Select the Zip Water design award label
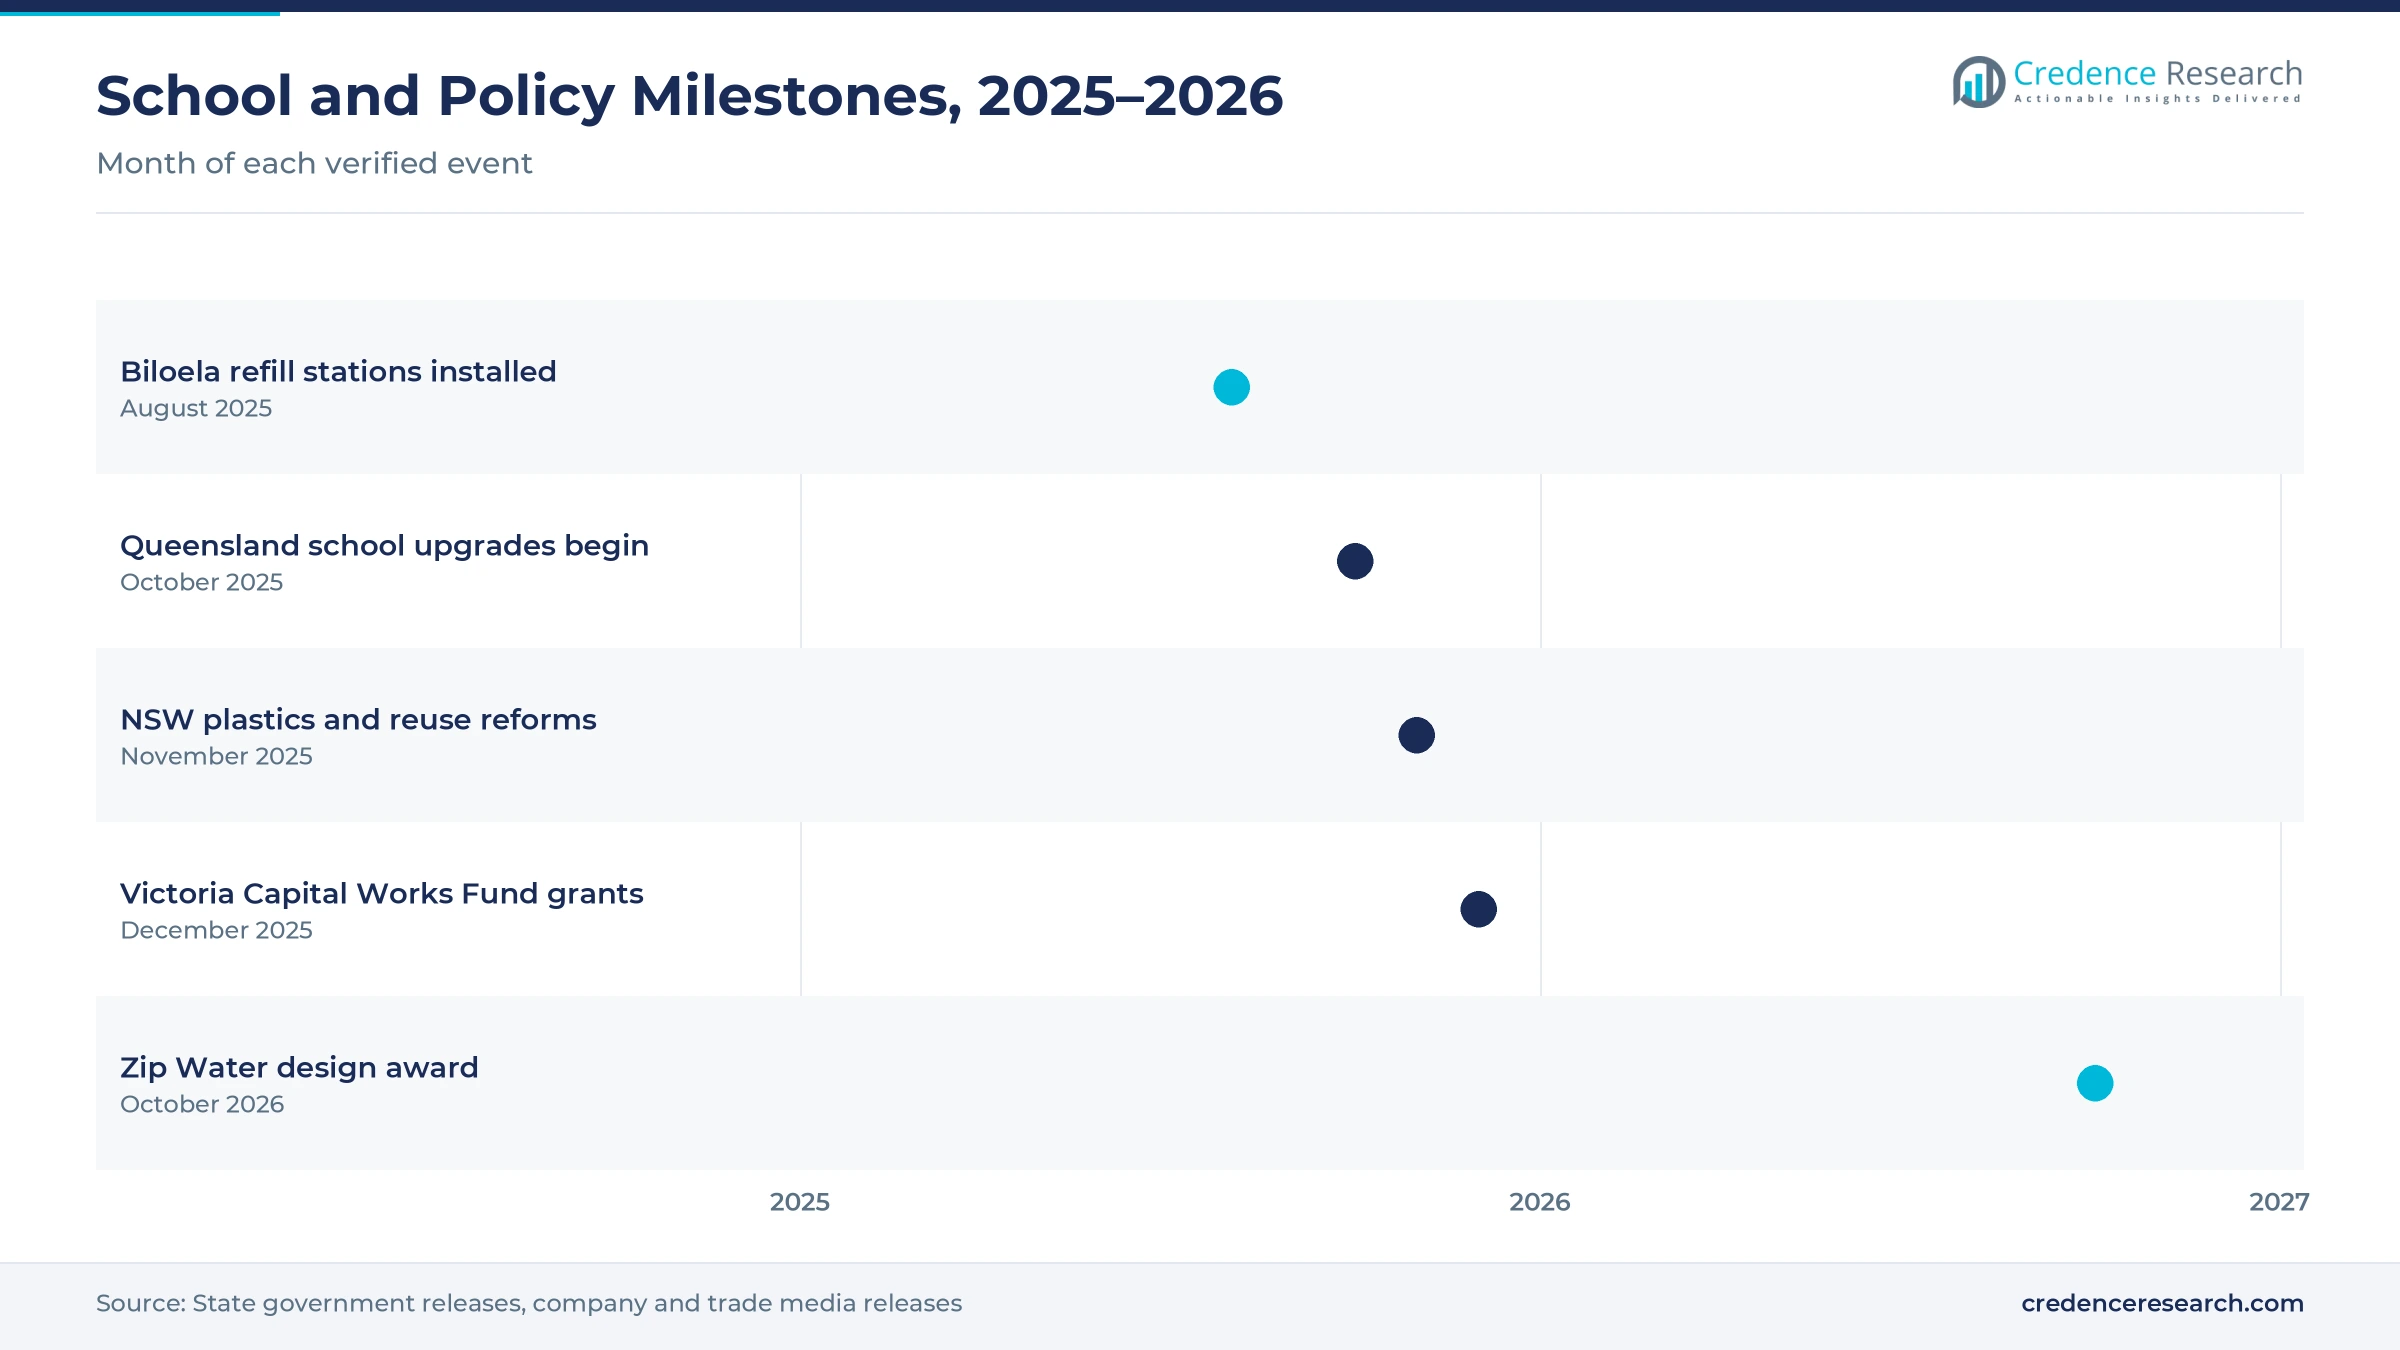The width and height of the screenshot is (2400, 1350). coord(299,1067)
